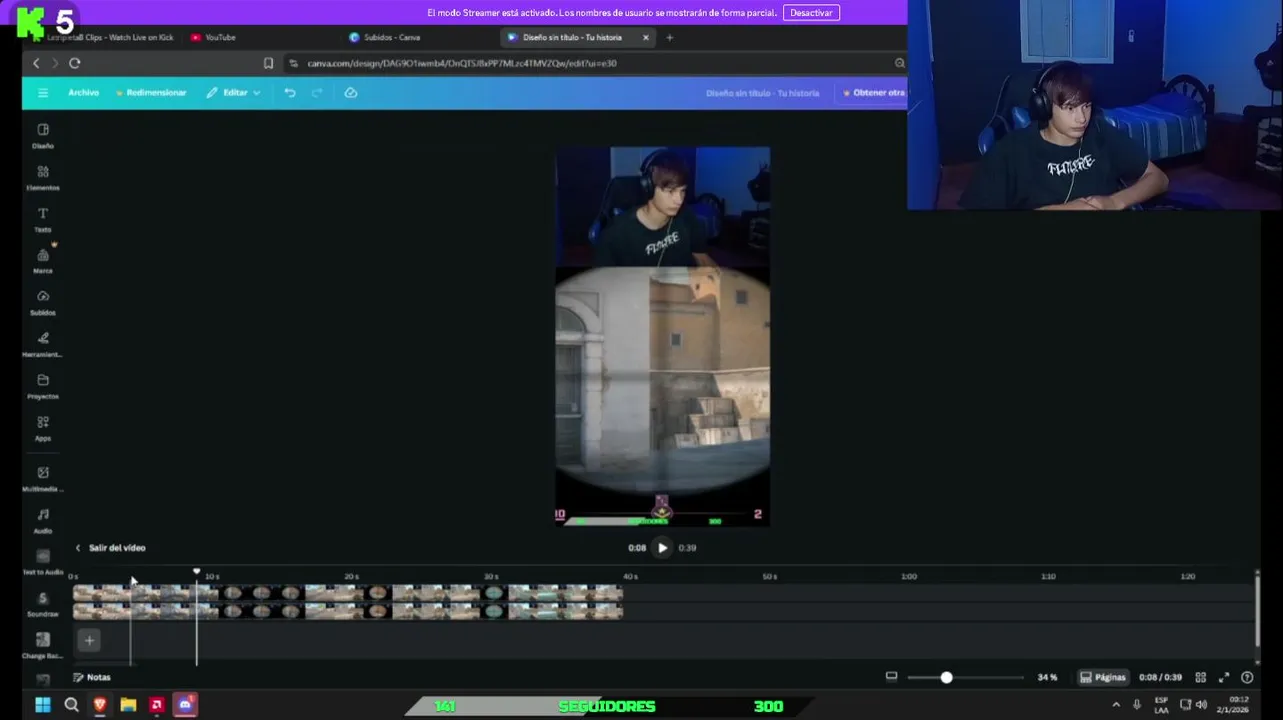The image size is (1283, 720).
Task: Enter fullscreen presentation mode
Action: pos(1224,677)
